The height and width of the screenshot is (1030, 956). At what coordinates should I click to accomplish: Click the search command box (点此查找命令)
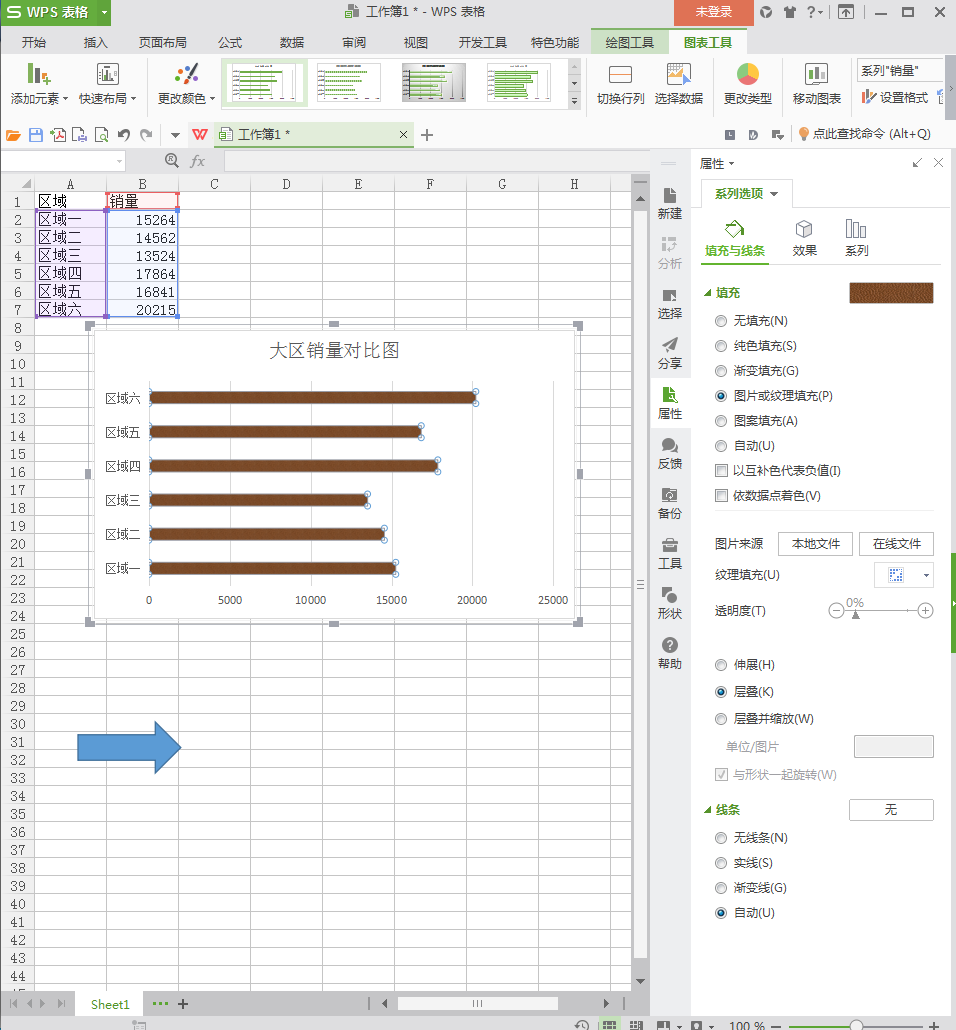point(865,134)
